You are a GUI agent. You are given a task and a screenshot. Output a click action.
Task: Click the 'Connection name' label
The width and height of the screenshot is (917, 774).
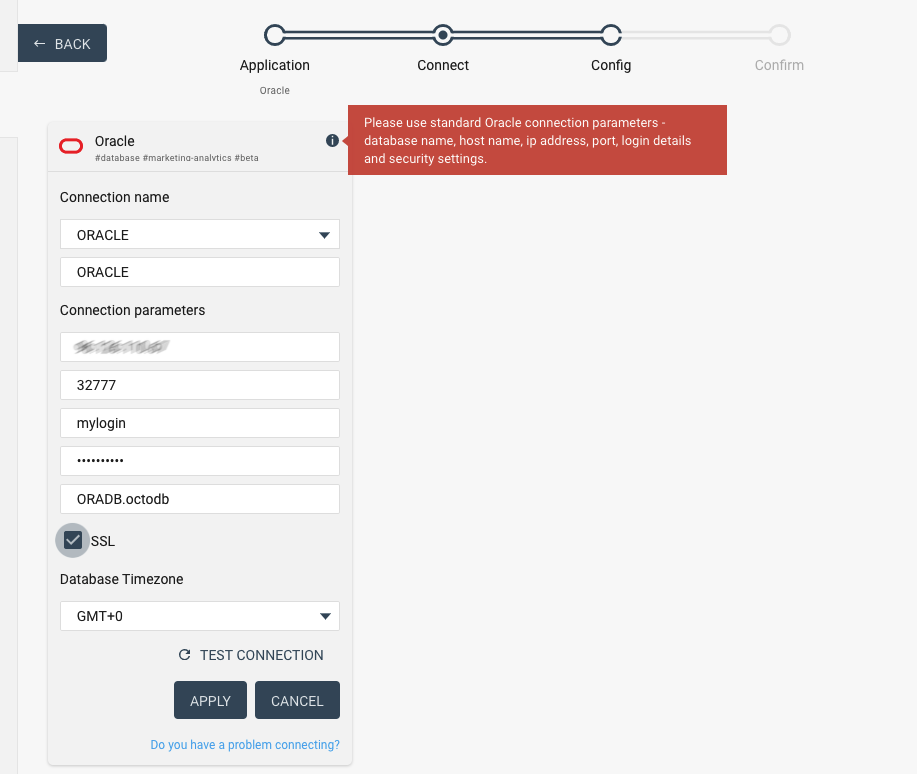pyautogui.click(x=115, y=197)
